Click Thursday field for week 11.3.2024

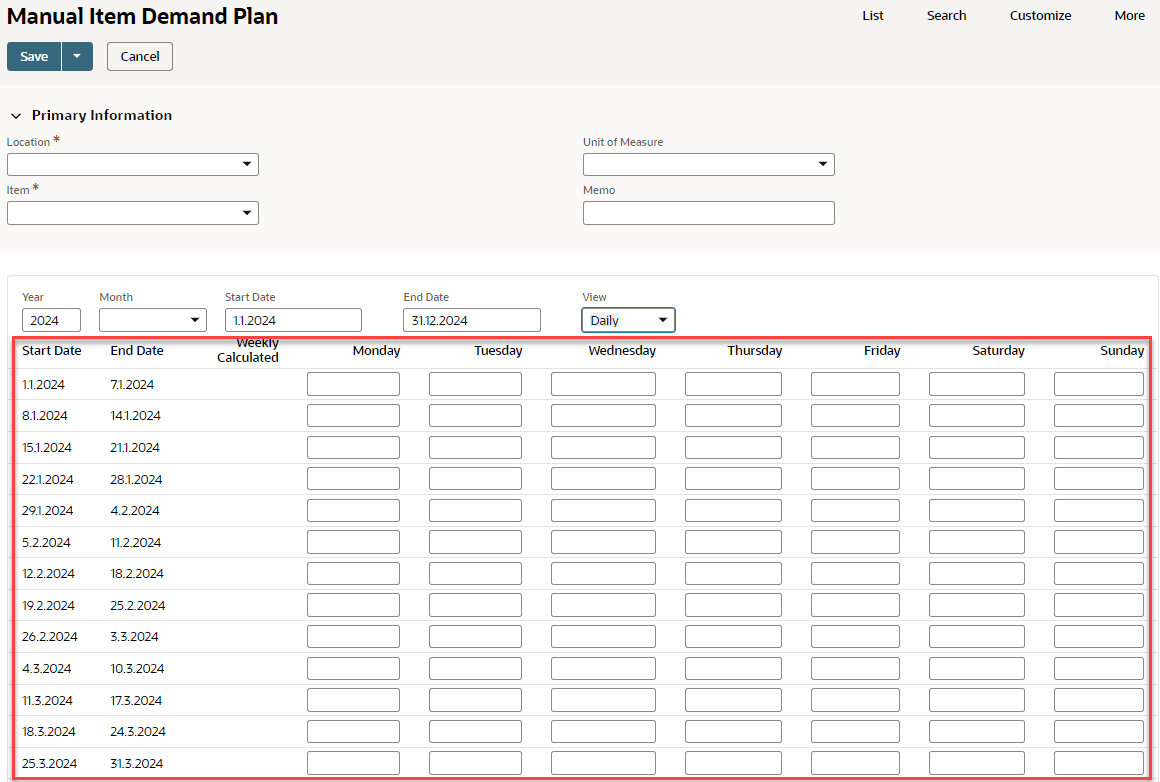[x=733, y=700]
